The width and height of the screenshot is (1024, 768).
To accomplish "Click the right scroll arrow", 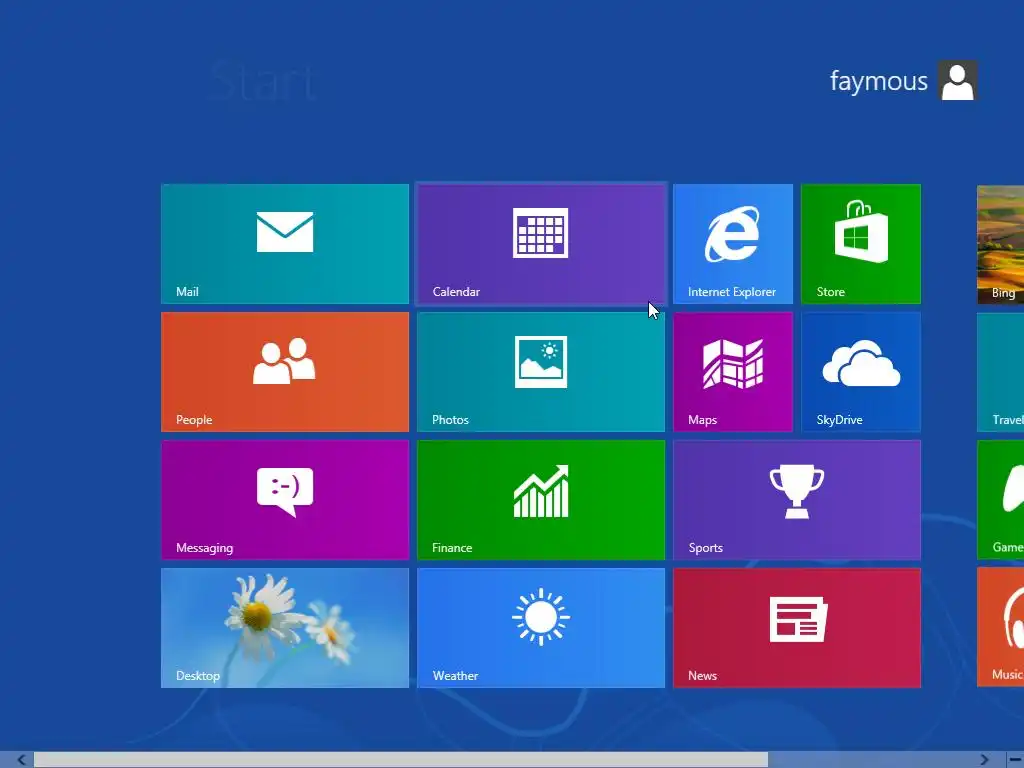I will [984, 760].
